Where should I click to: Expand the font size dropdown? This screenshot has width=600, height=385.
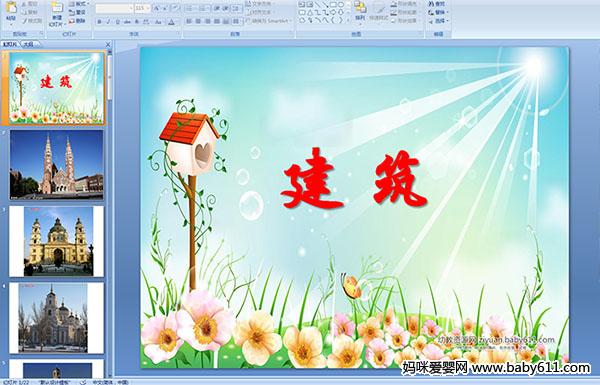148,8
